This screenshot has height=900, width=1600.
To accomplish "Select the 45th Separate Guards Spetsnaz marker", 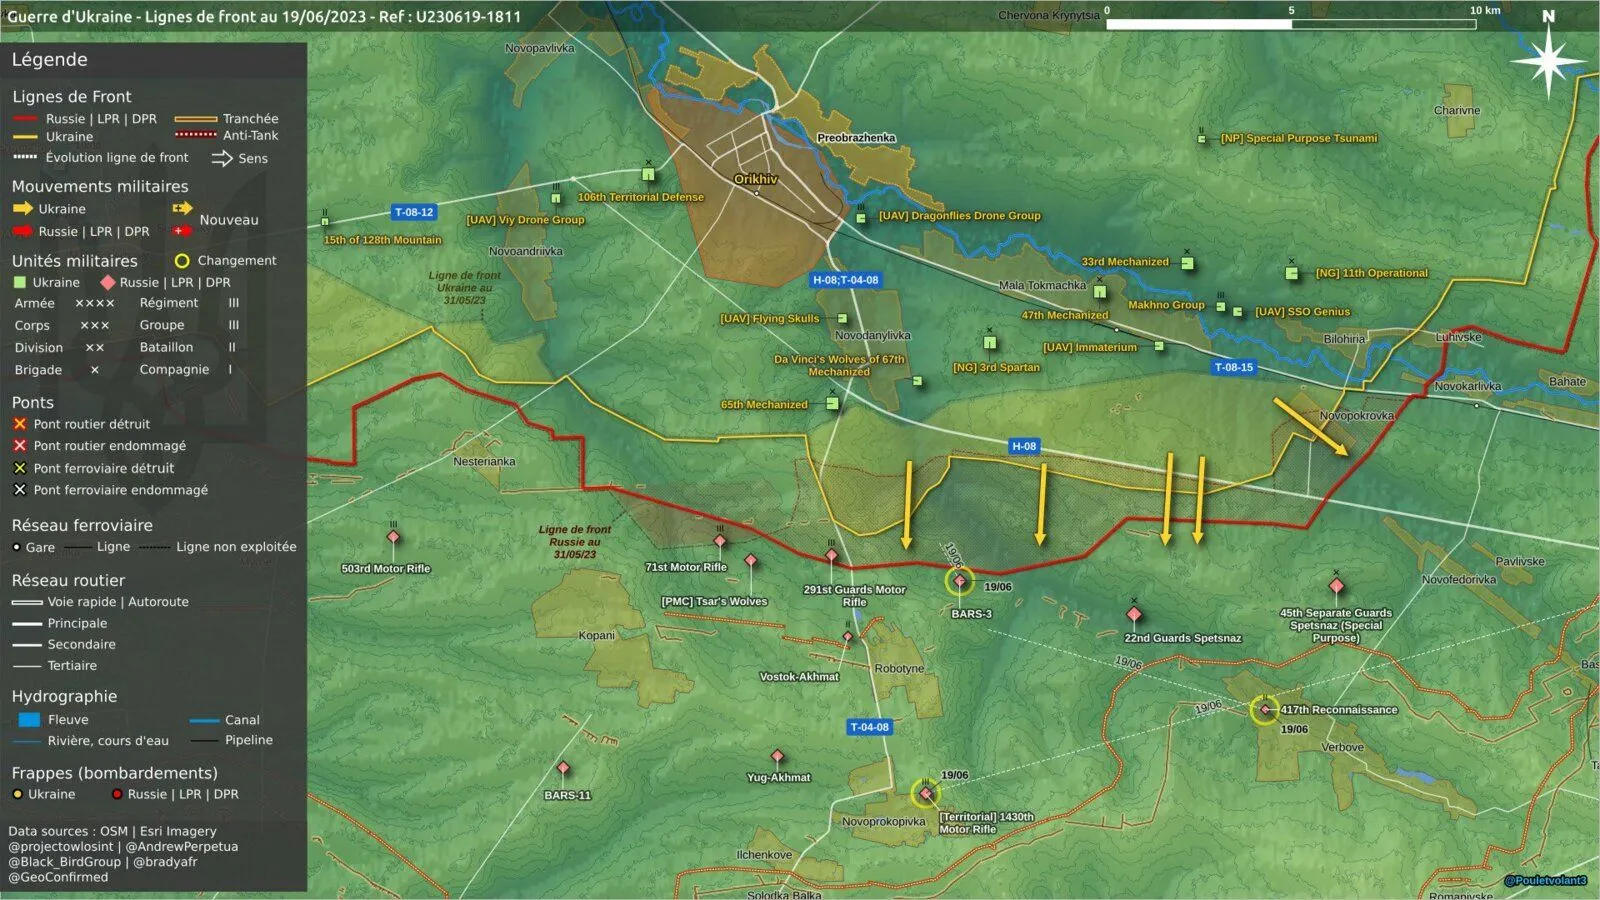I will [1336, 586].
